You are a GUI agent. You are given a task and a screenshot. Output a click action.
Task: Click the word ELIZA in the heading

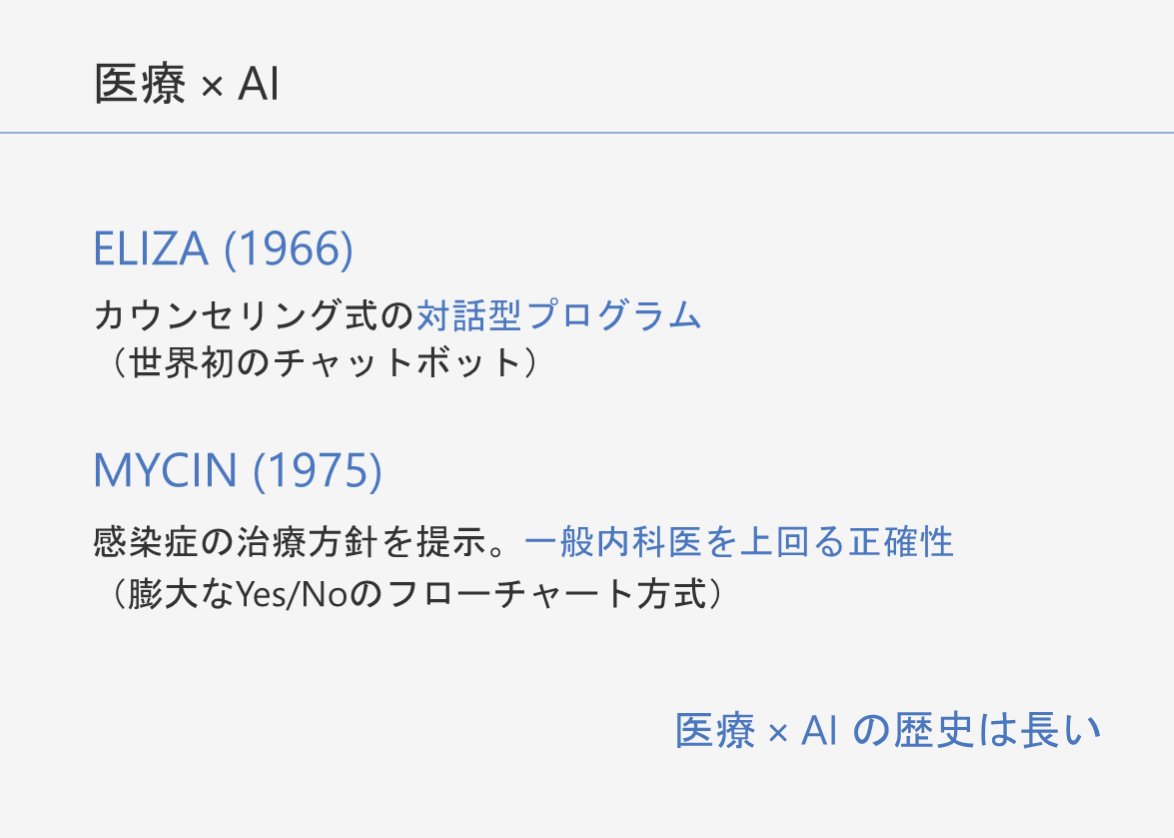click(x=151, y=249)
